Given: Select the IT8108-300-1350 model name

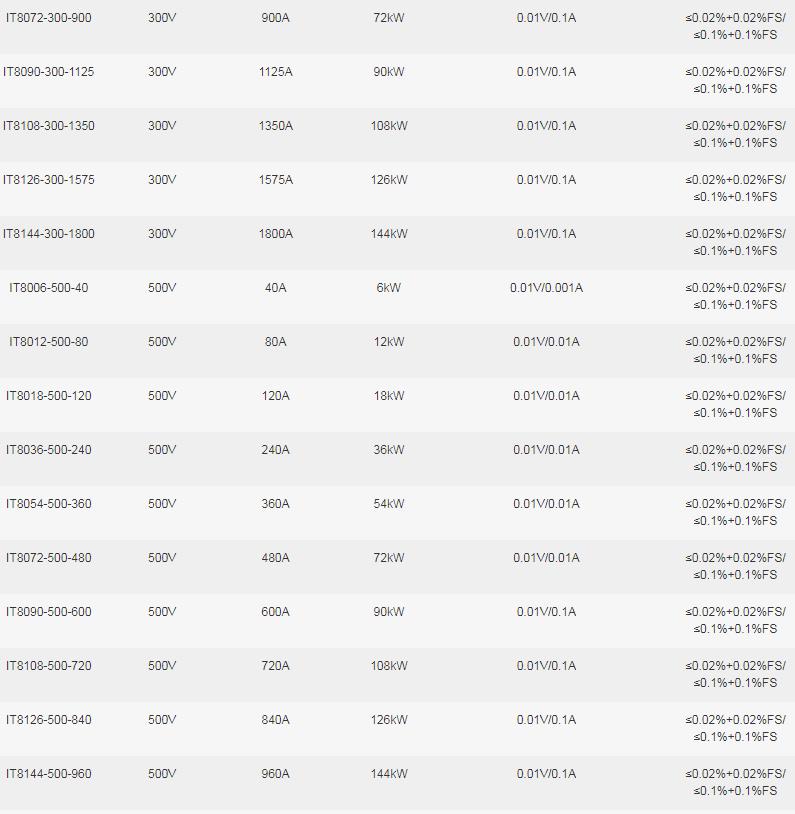Looking at the screenshot, I should coord(49,126).
